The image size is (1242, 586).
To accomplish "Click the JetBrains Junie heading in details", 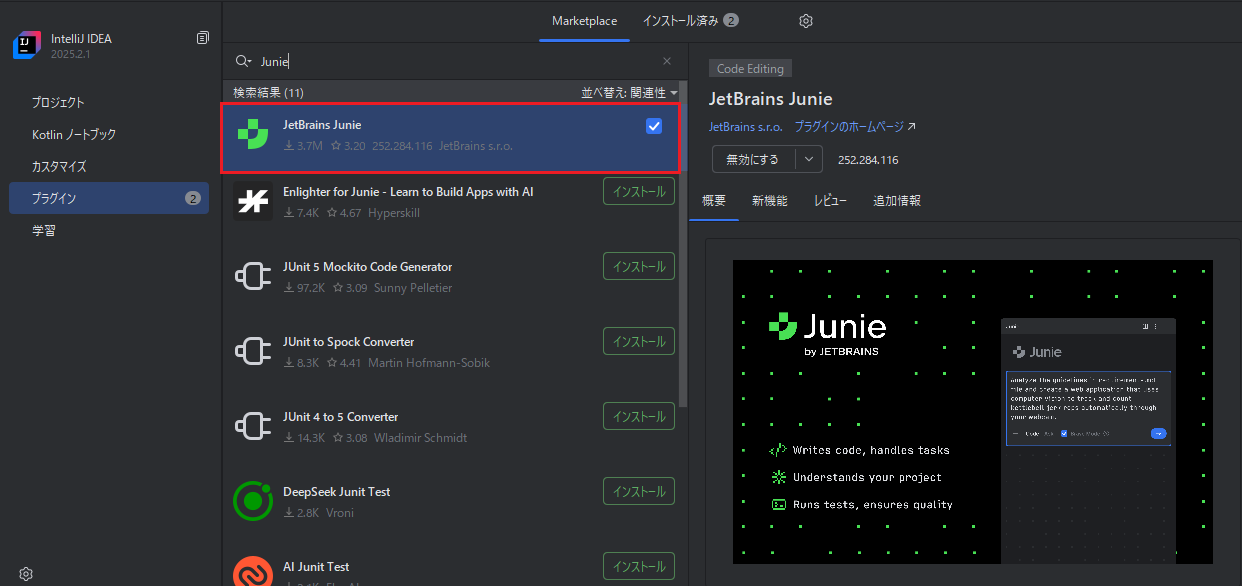I will [771, 99].
